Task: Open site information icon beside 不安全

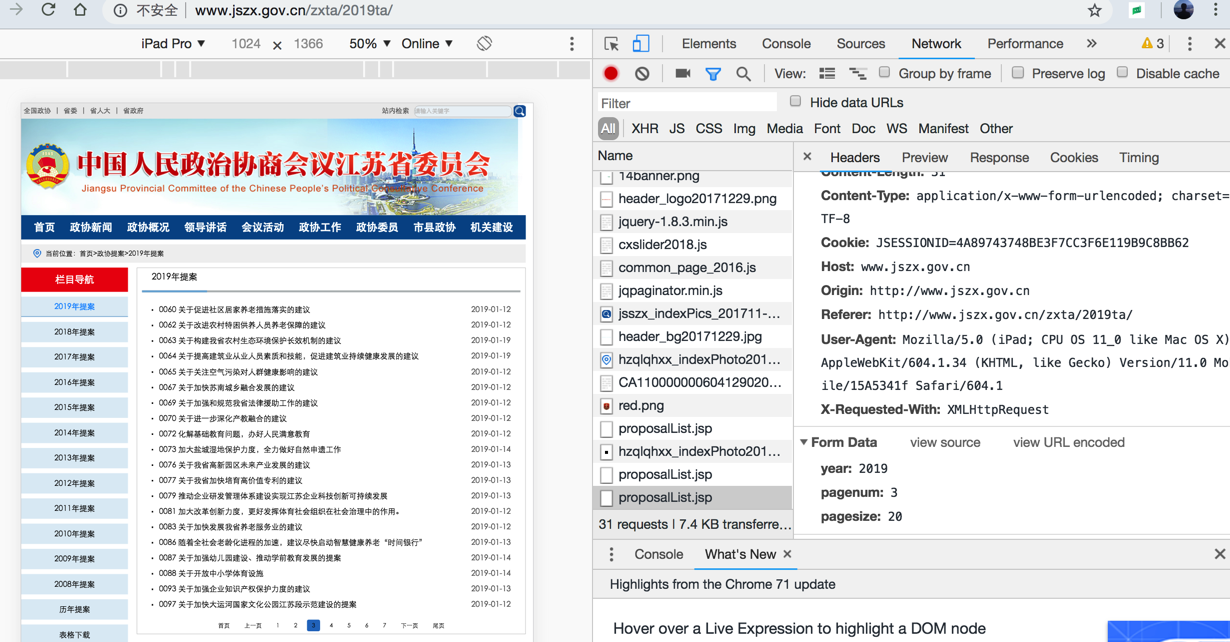Action: tap(119, 10)
